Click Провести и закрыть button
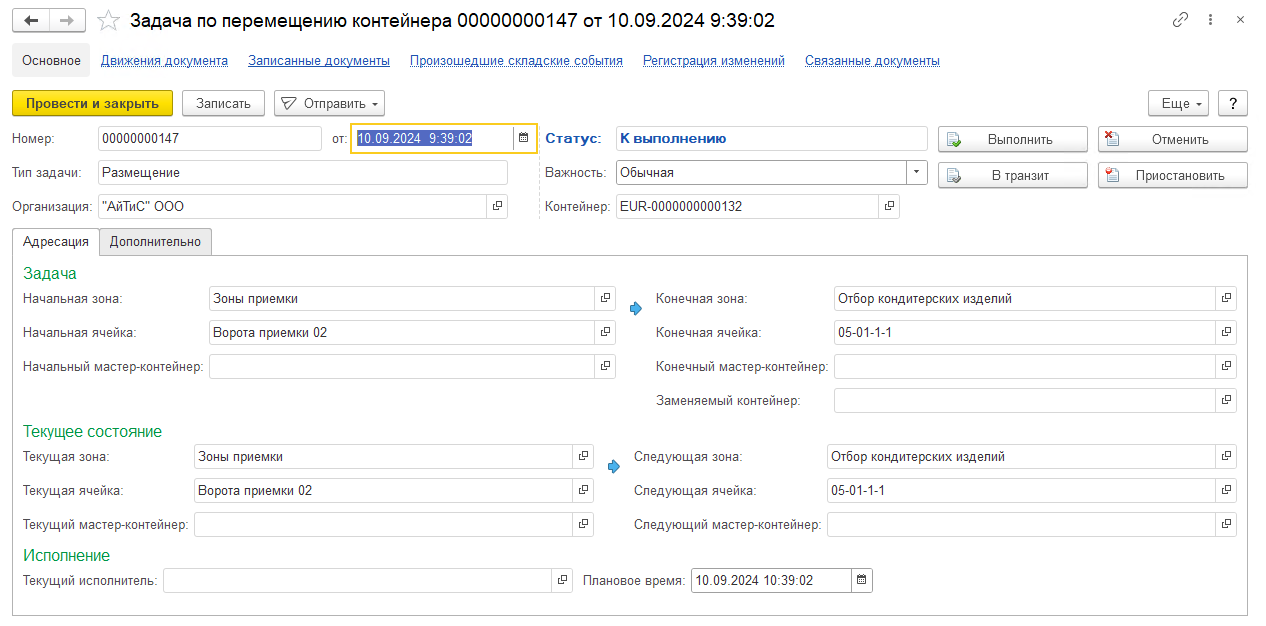1266x626 pixels. click(92, 103)
